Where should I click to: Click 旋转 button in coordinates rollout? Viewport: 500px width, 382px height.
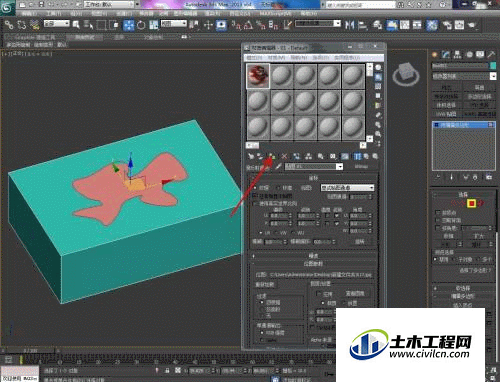[359, 241]
